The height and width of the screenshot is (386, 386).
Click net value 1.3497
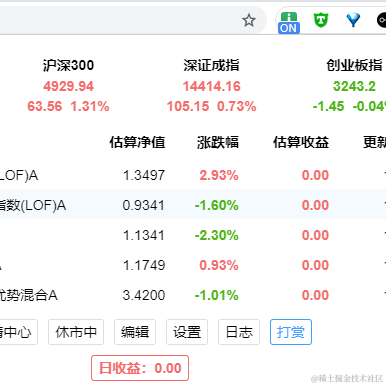point(144,175)
